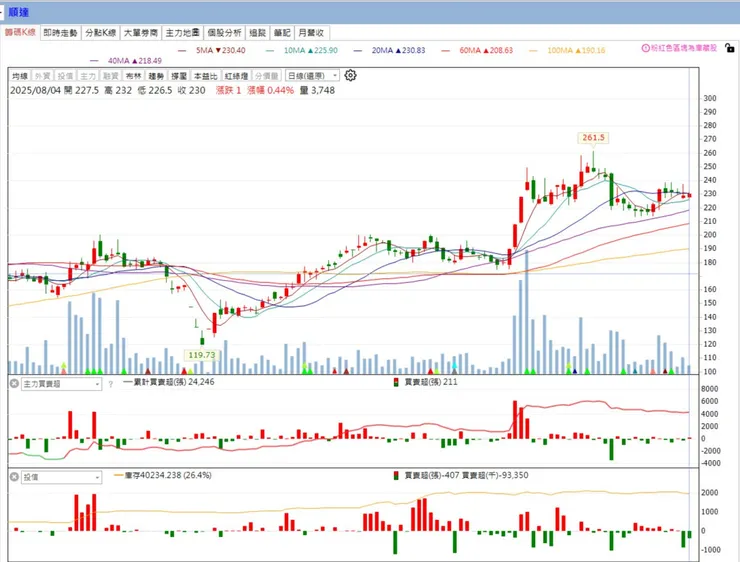740x562 pixels.
Task: Click the 2025/08/04 date in quote line
Action: (x=35, y=91)
